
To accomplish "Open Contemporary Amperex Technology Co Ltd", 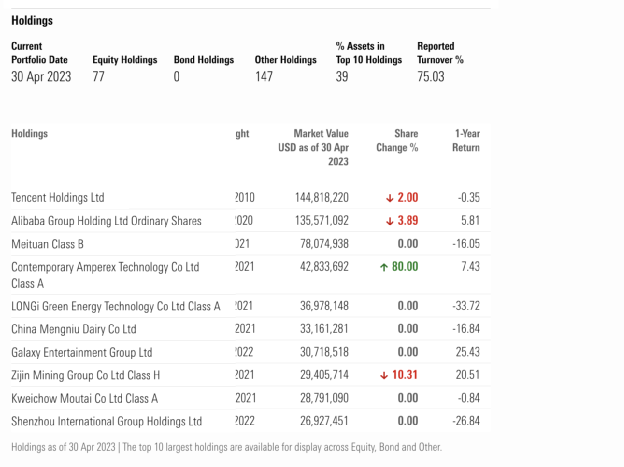I will (x=105, y=267).
